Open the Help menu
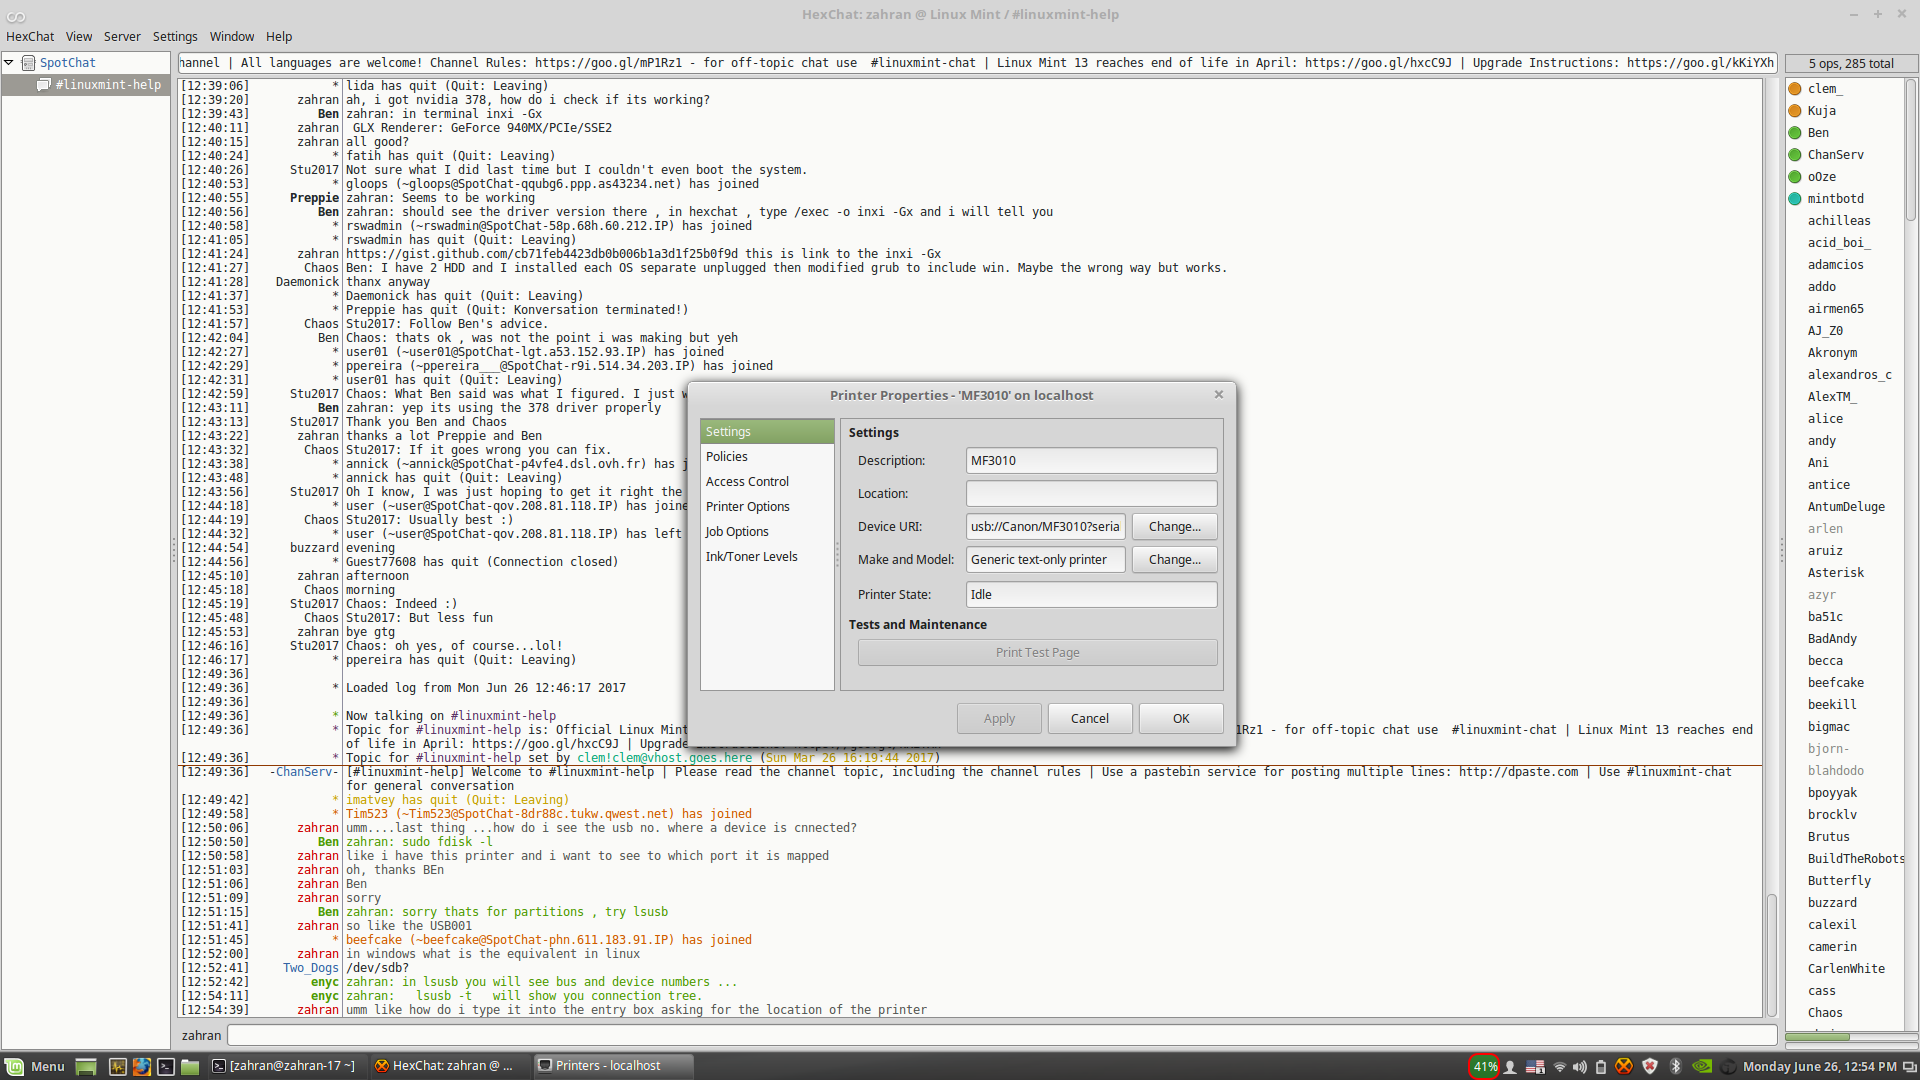The image size is (1920, 1080). tap(279, 36)
